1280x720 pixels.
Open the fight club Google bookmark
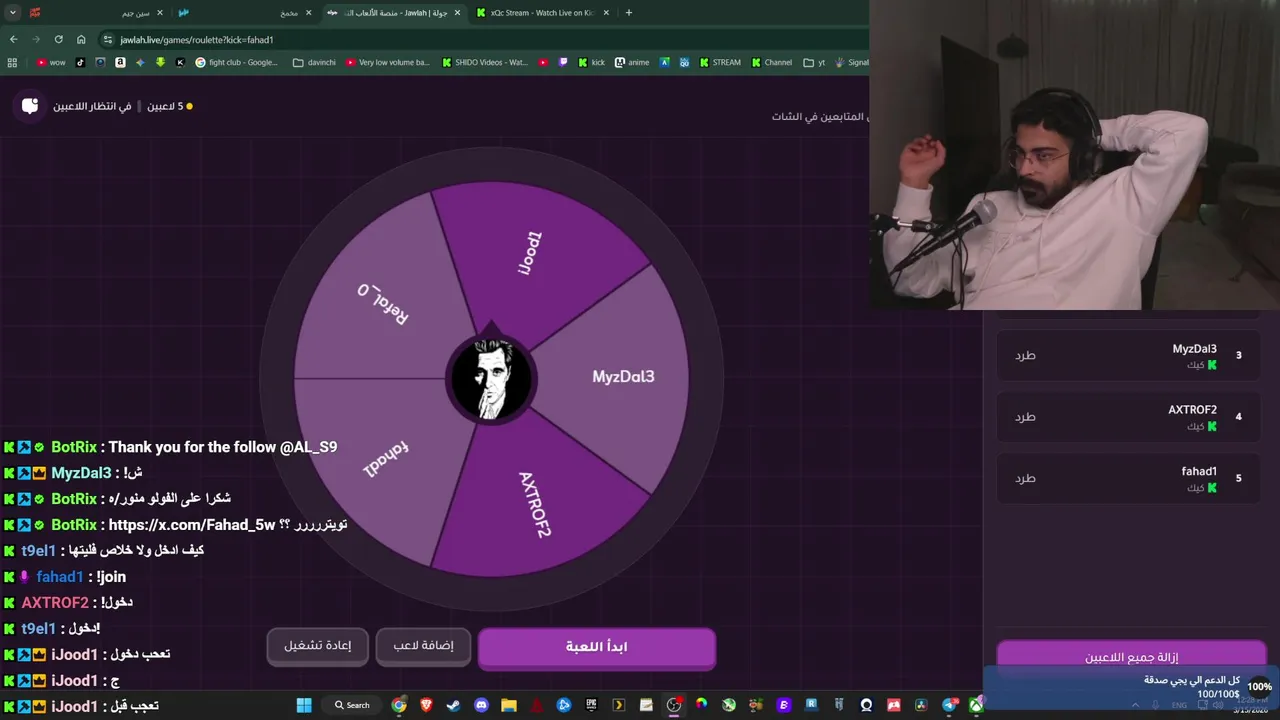point(237,62)
